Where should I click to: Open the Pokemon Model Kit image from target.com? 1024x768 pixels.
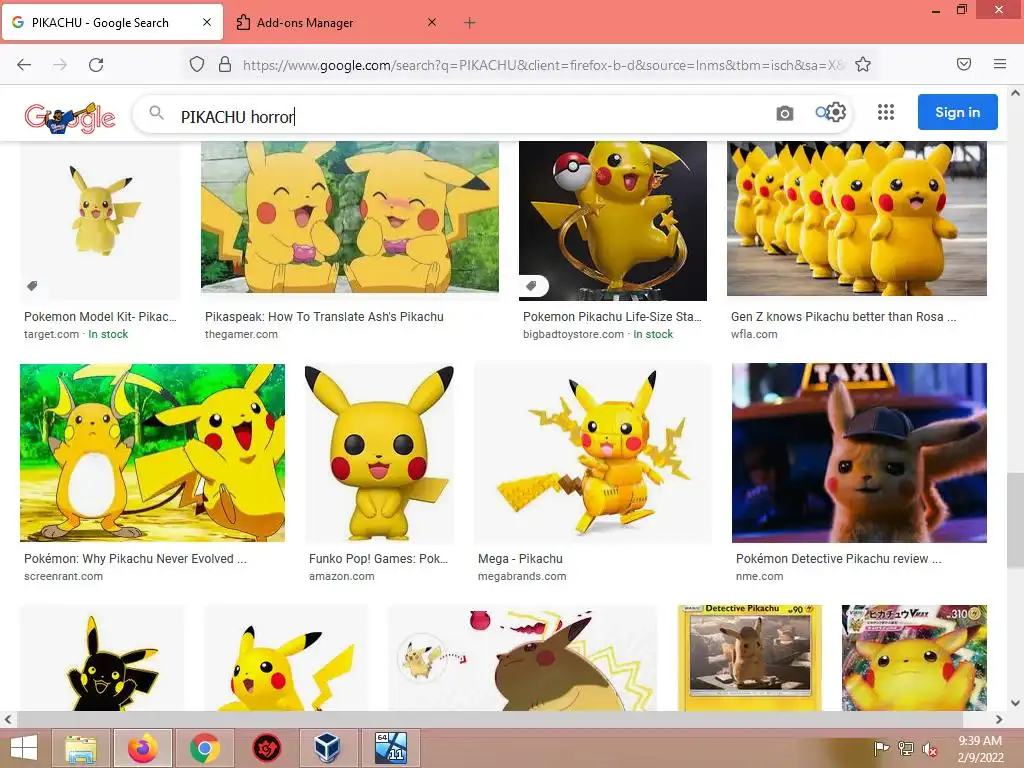[x=100, y=221]
